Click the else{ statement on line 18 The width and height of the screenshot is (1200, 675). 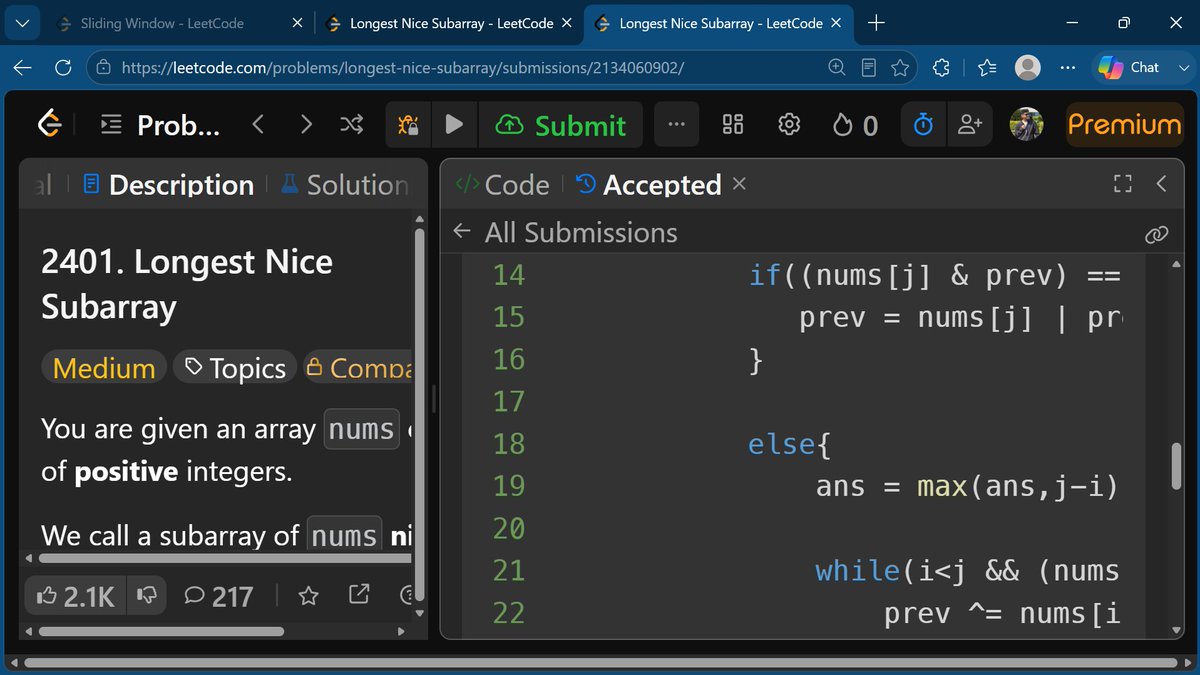[x=790, y=444]
